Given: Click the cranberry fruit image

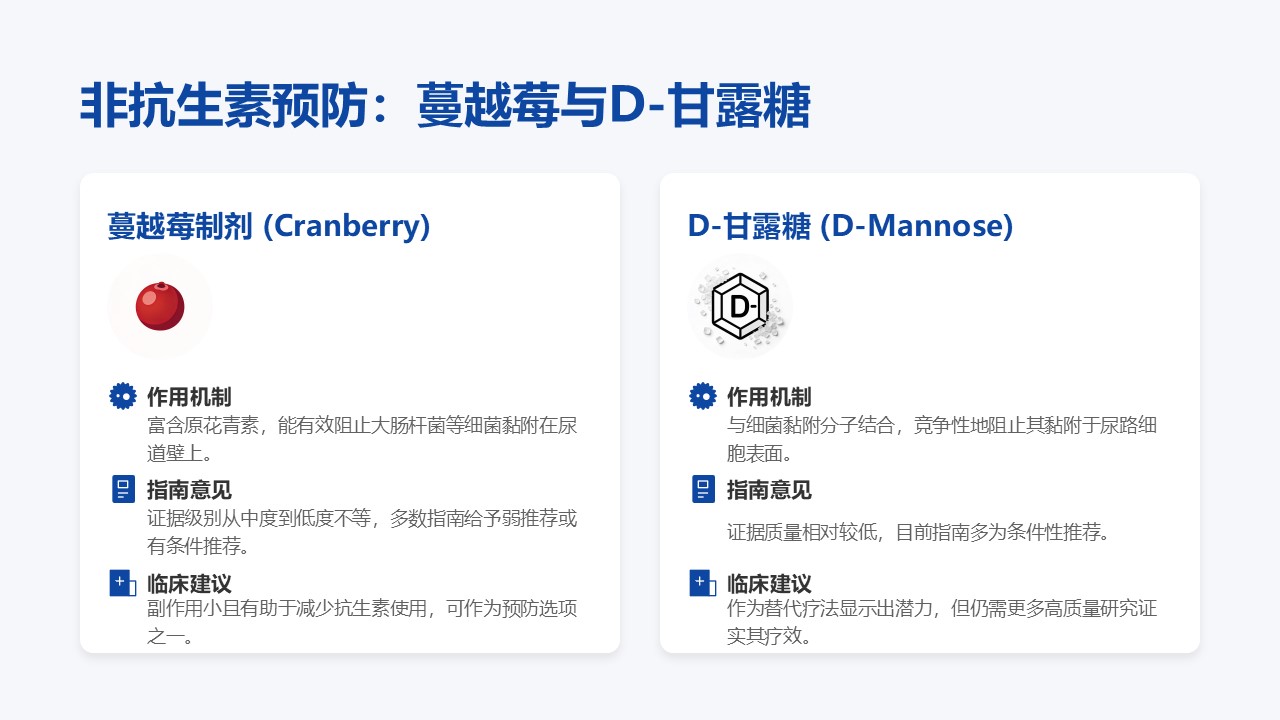Looking at the screenshot, I should (160, 306).
